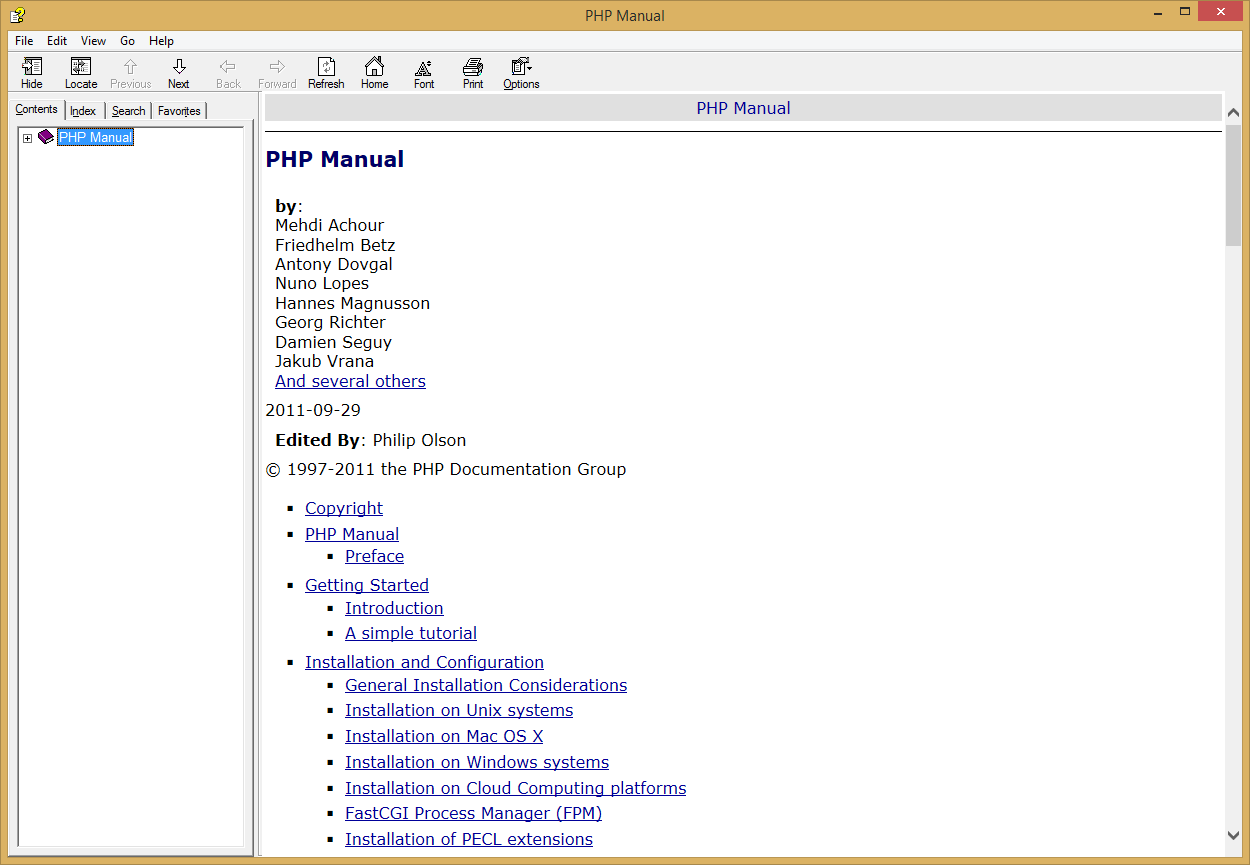Open the Preface link

374,556
